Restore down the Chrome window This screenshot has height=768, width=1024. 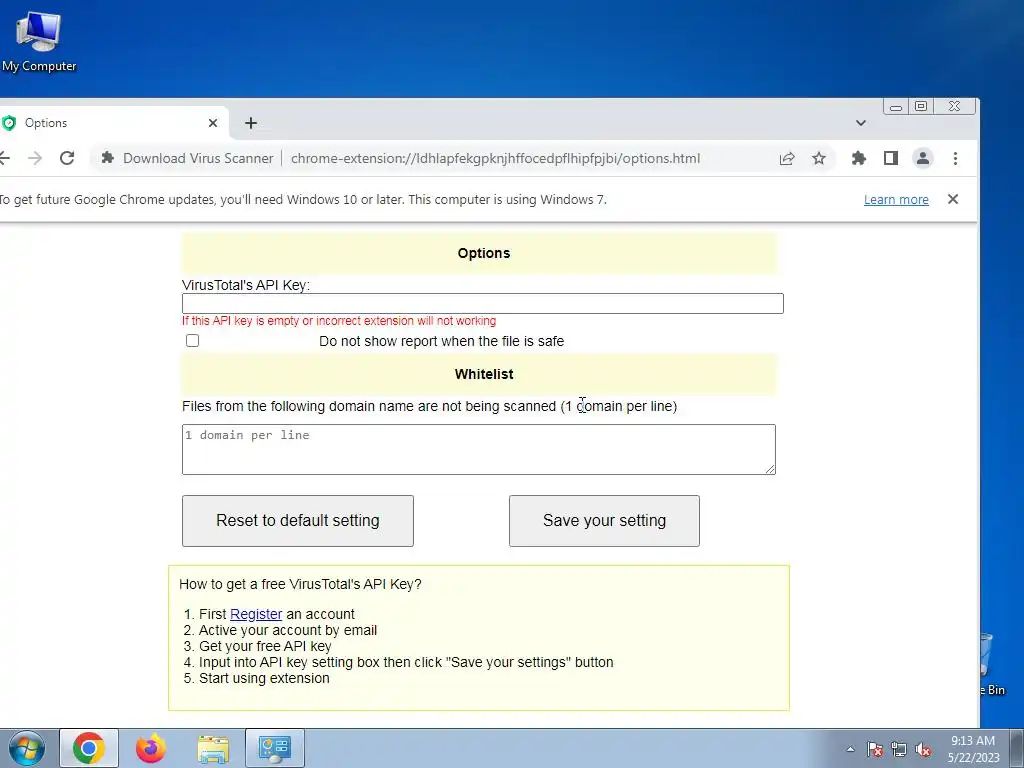point(921,106)
